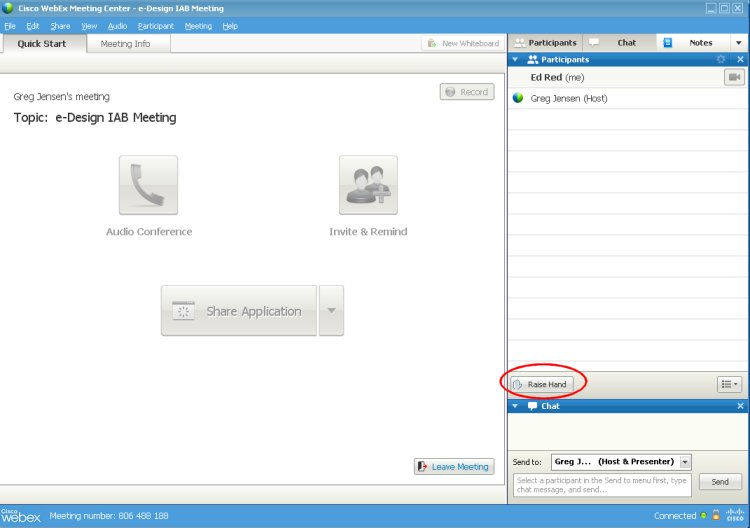Viewport: 750px width, 528px height.
Task: Click the chat Send button
Action: pyautogui.click(x=720, y=482)
